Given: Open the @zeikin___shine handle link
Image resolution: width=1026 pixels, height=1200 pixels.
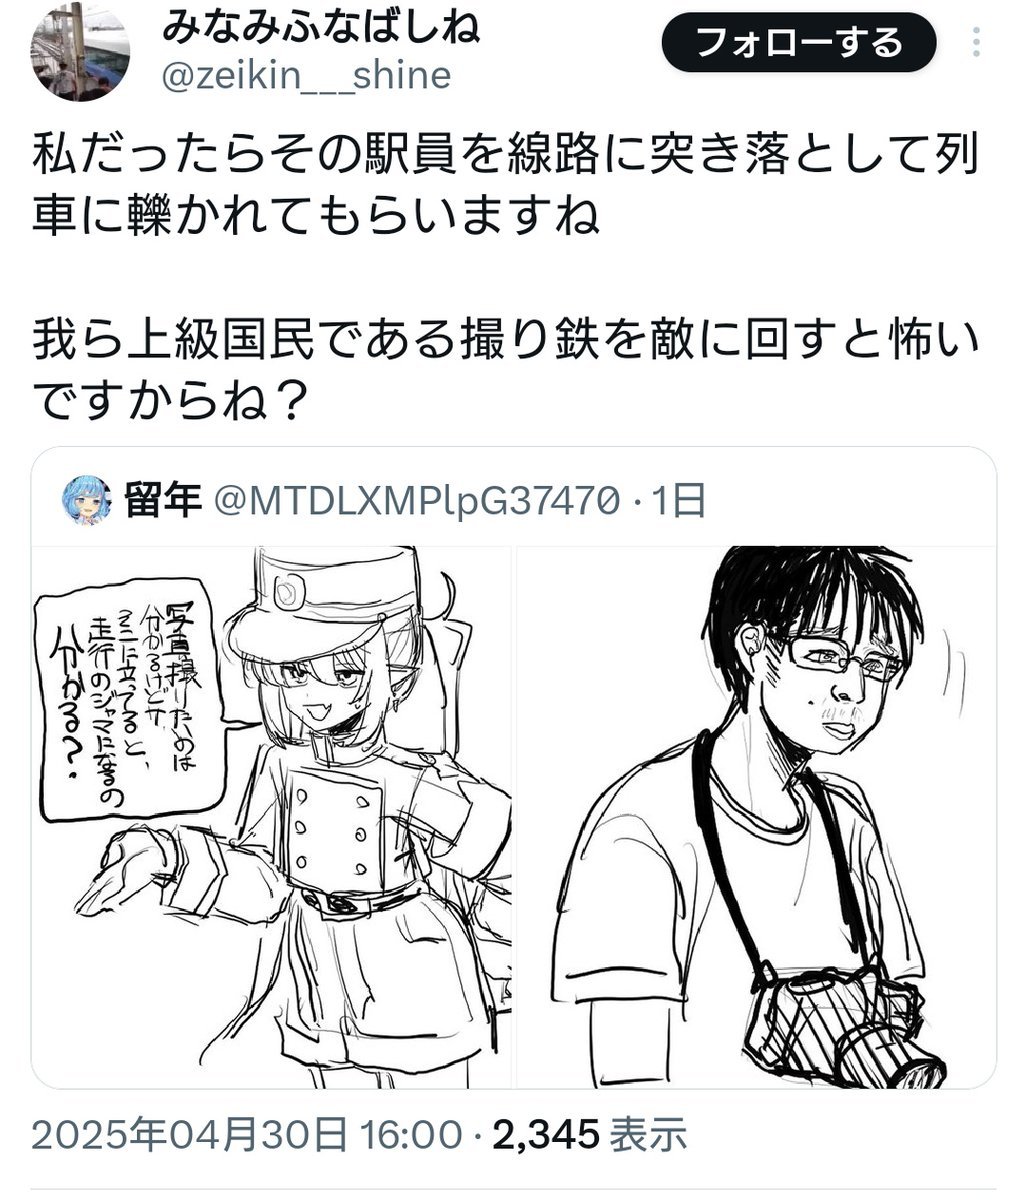Looking at the screenshot, I should (x=305, y=76).
